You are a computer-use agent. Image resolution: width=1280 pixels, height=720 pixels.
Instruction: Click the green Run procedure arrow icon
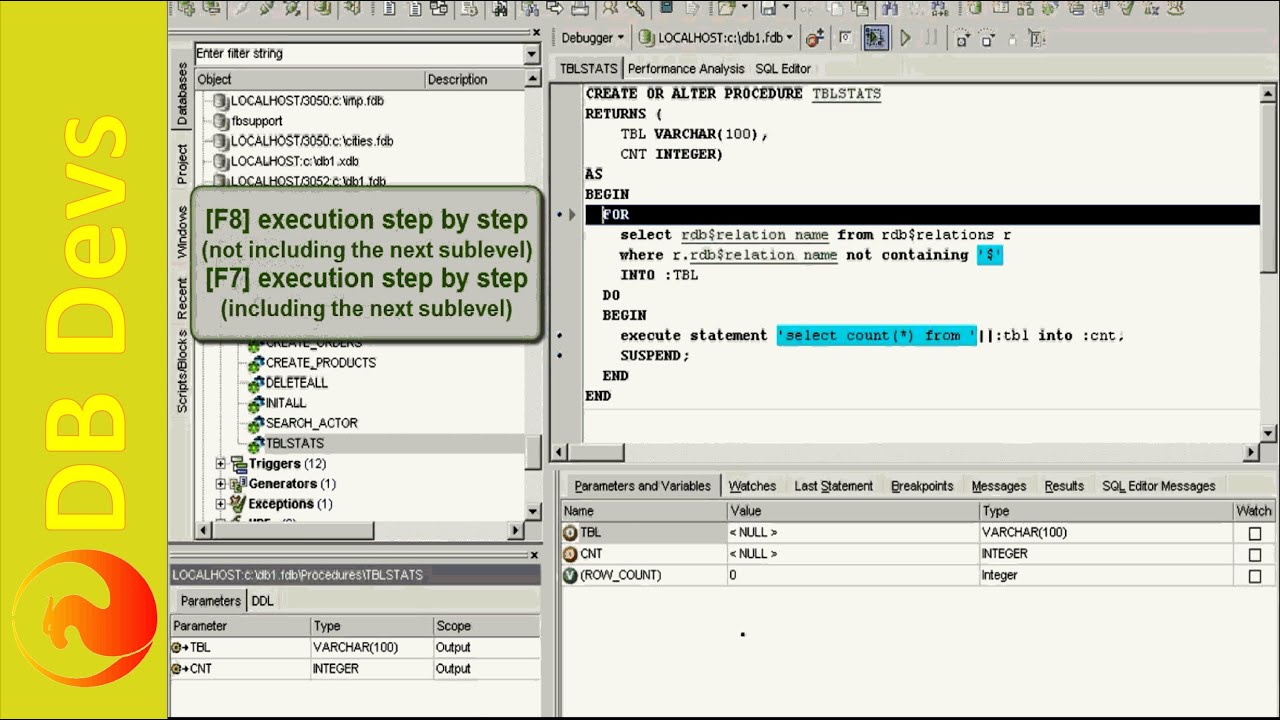click(905, 38)
